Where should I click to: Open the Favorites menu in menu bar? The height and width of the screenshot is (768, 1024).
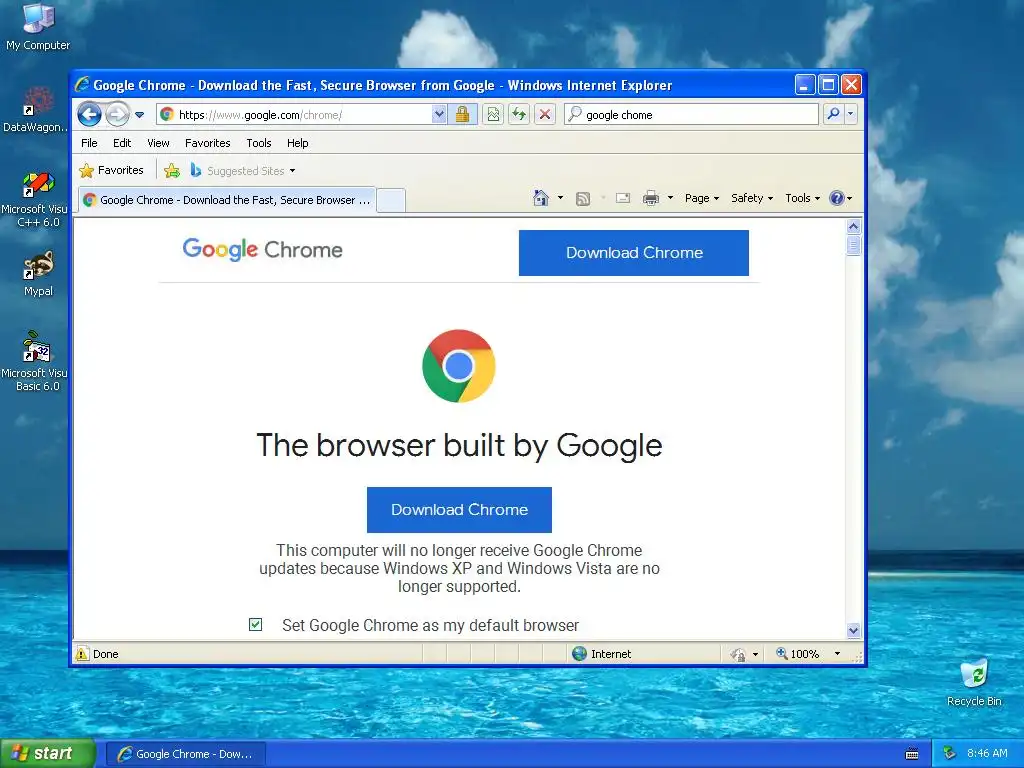pyautogui.click(x=208, y=143)
